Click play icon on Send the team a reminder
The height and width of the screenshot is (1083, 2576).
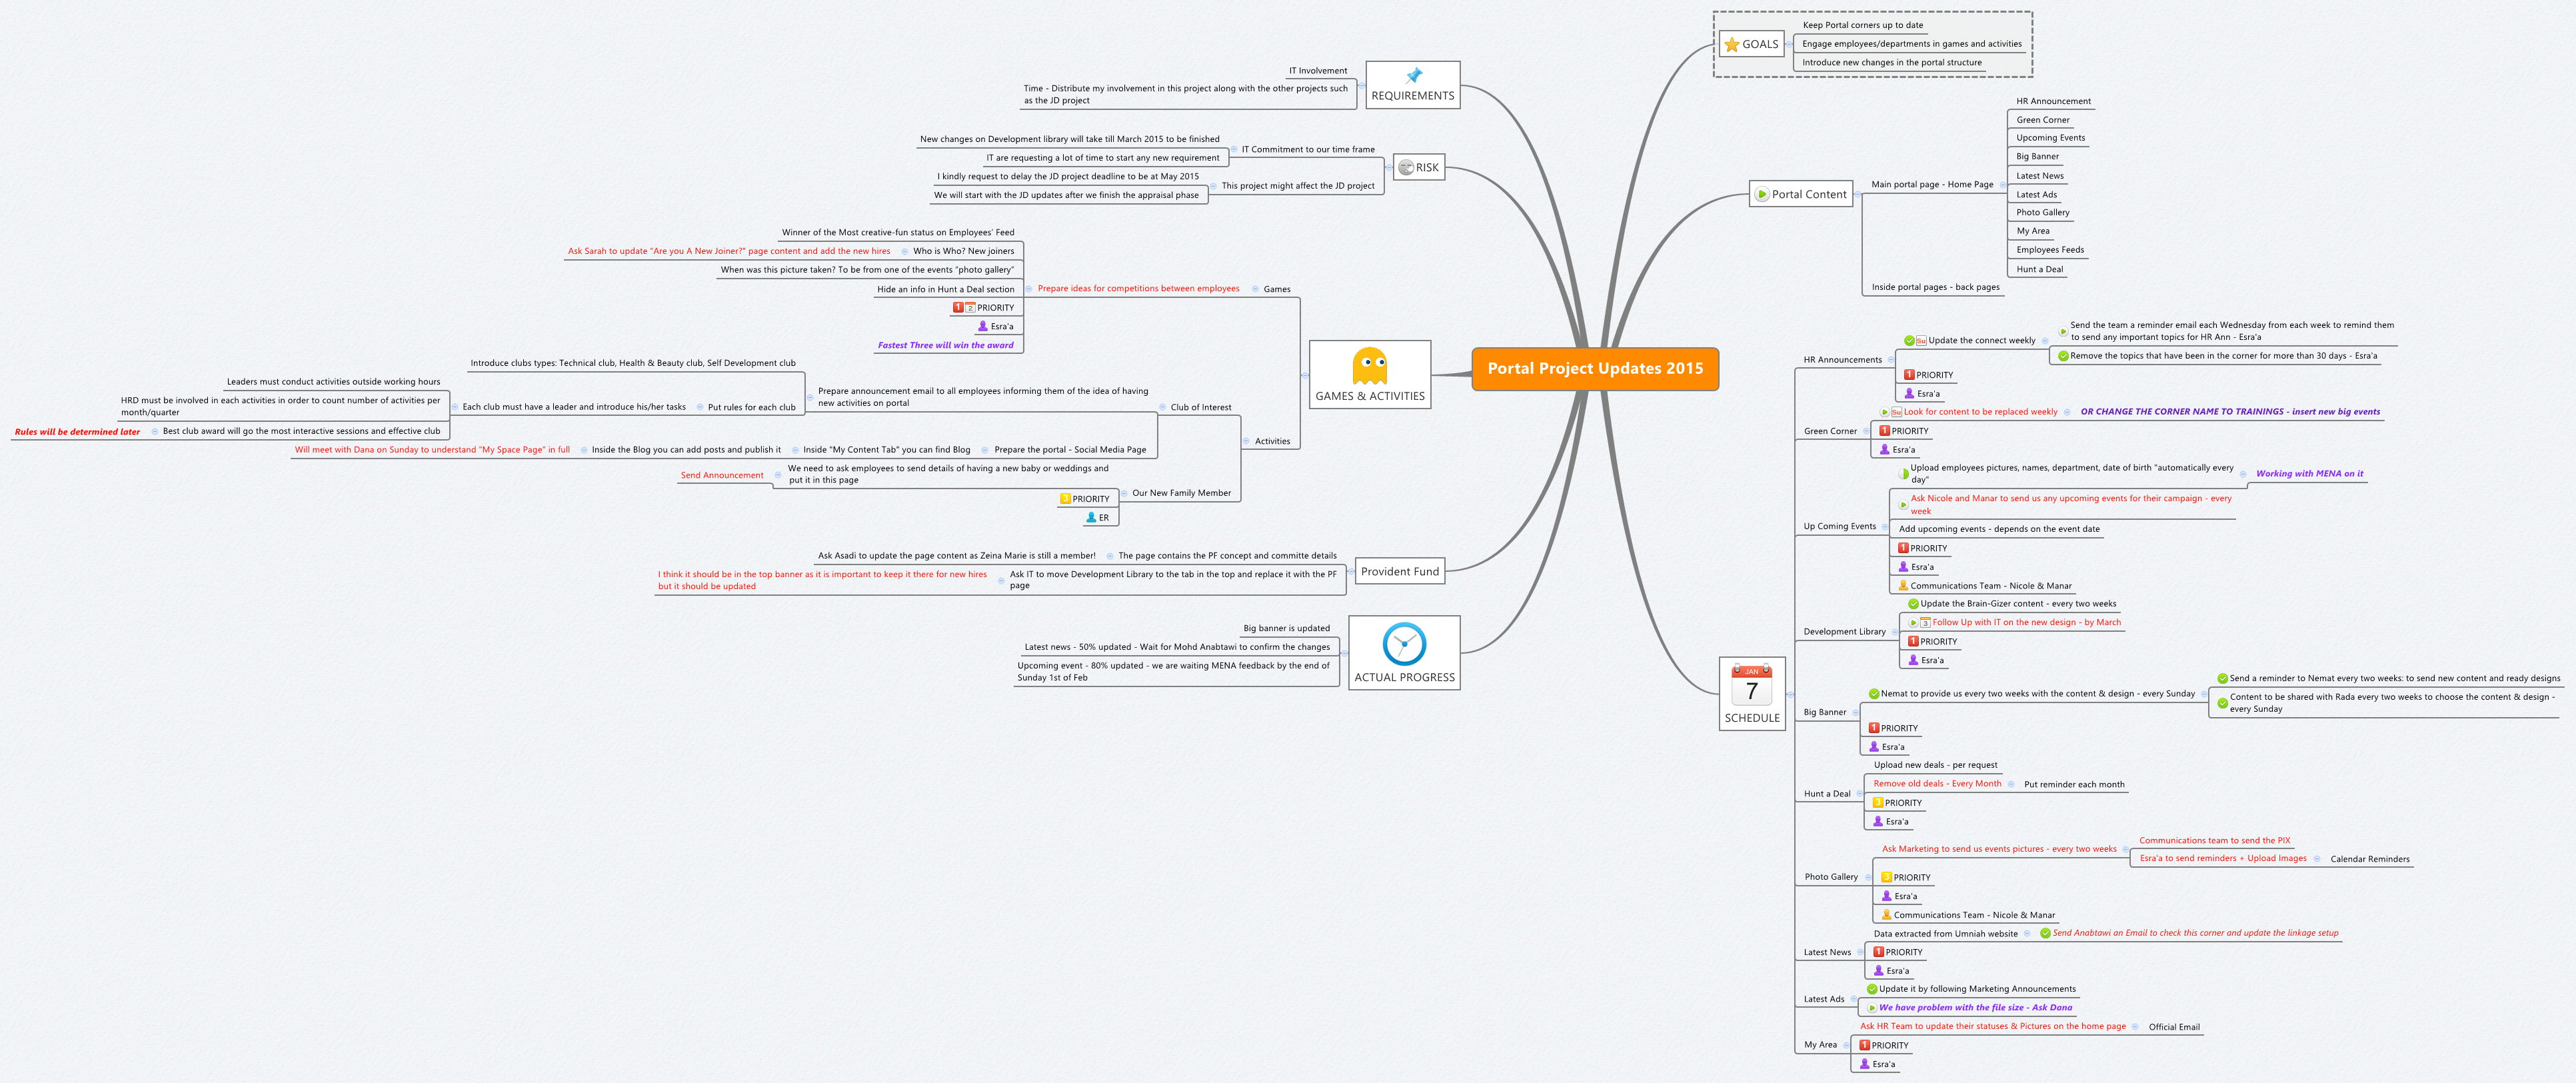2063,331
